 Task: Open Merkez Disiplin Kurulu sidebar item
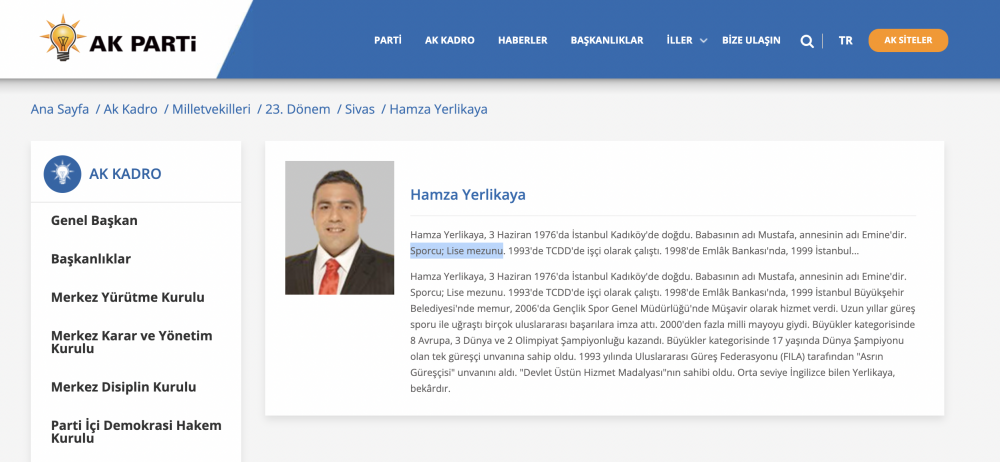click(123, 387)
